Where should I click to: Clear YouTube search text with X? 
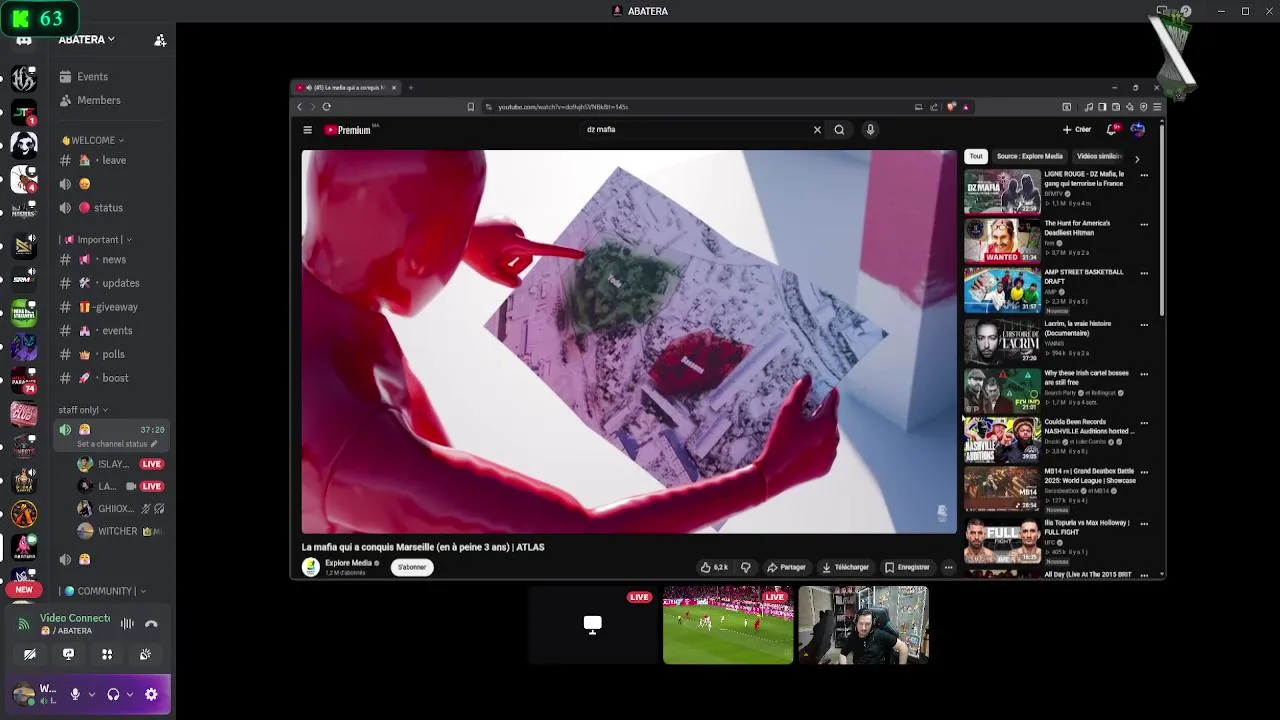817,130
